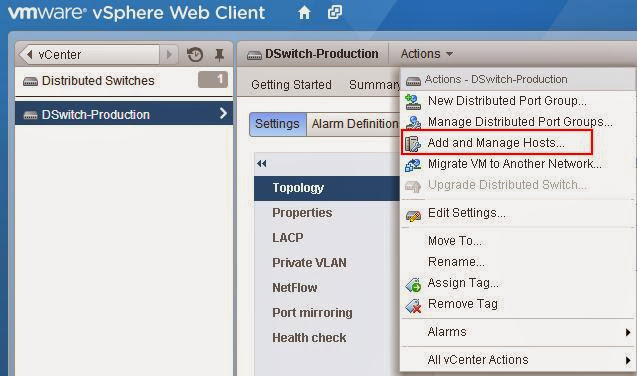Viewport: 637px width, 376px height.
Task: Select DSwitch-Production row in navigator
Action: coord(124,113)
